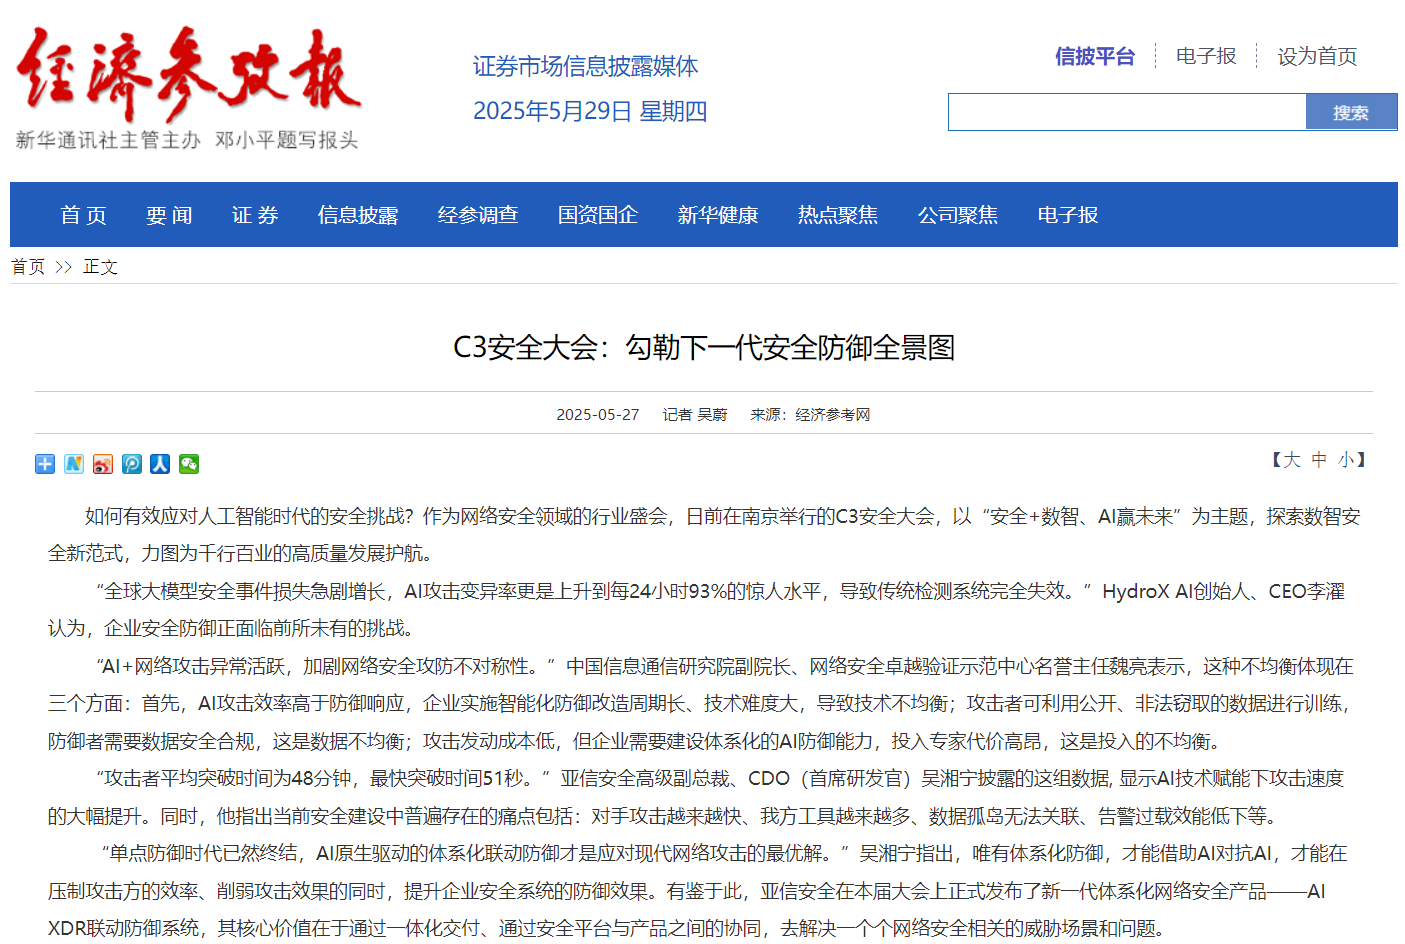Open 热点聚焦 in the nav bar
The height and width of the screenshot is (944, 1405).
tap(838, 215)
